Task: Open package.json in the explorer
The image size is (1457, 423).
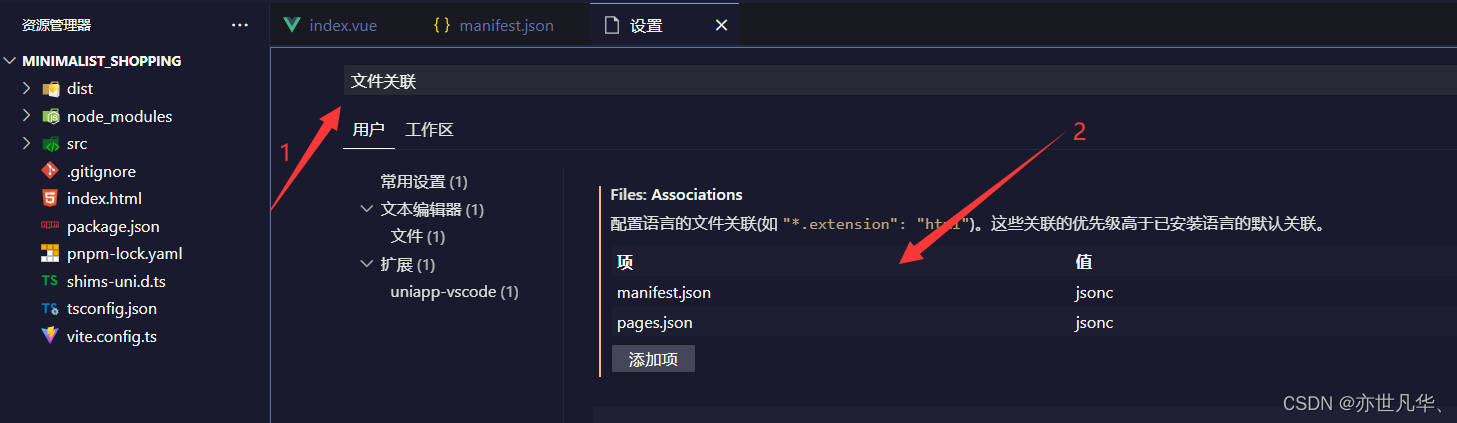Action: click(x=113, y=227)
